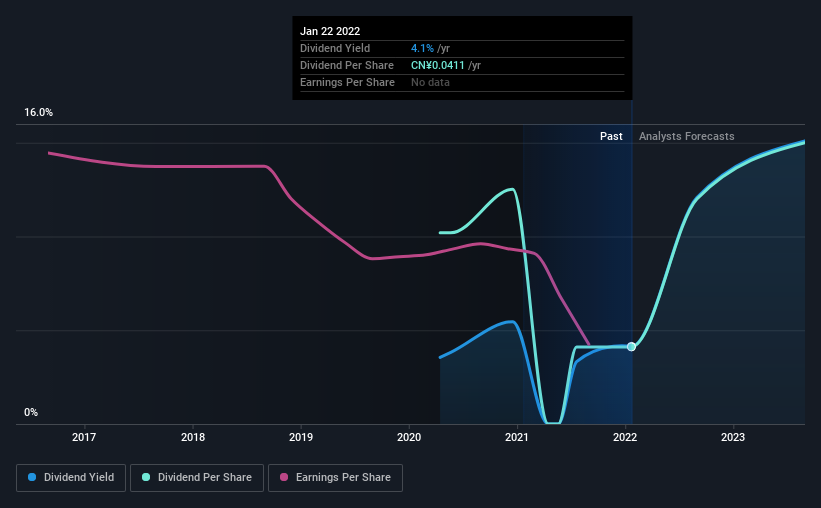The image size is (821, 508).
Task: Click the 2022 label on the x-axis
Action: point(625,437)
